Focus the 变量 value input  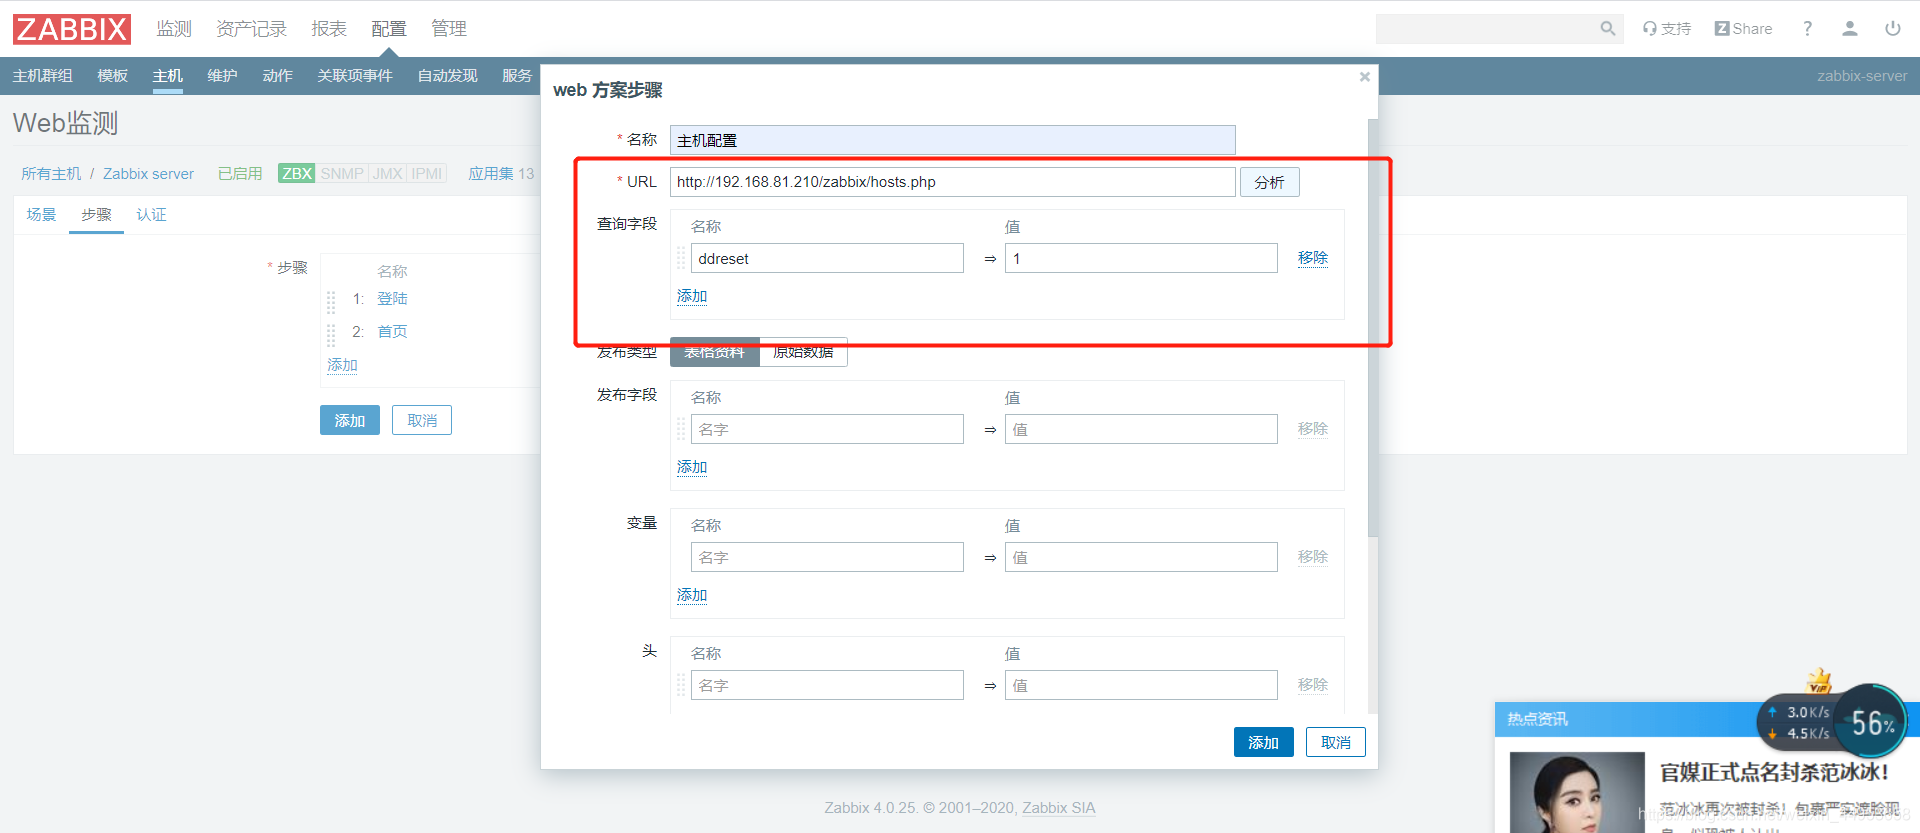click(x=1141, y=557)
